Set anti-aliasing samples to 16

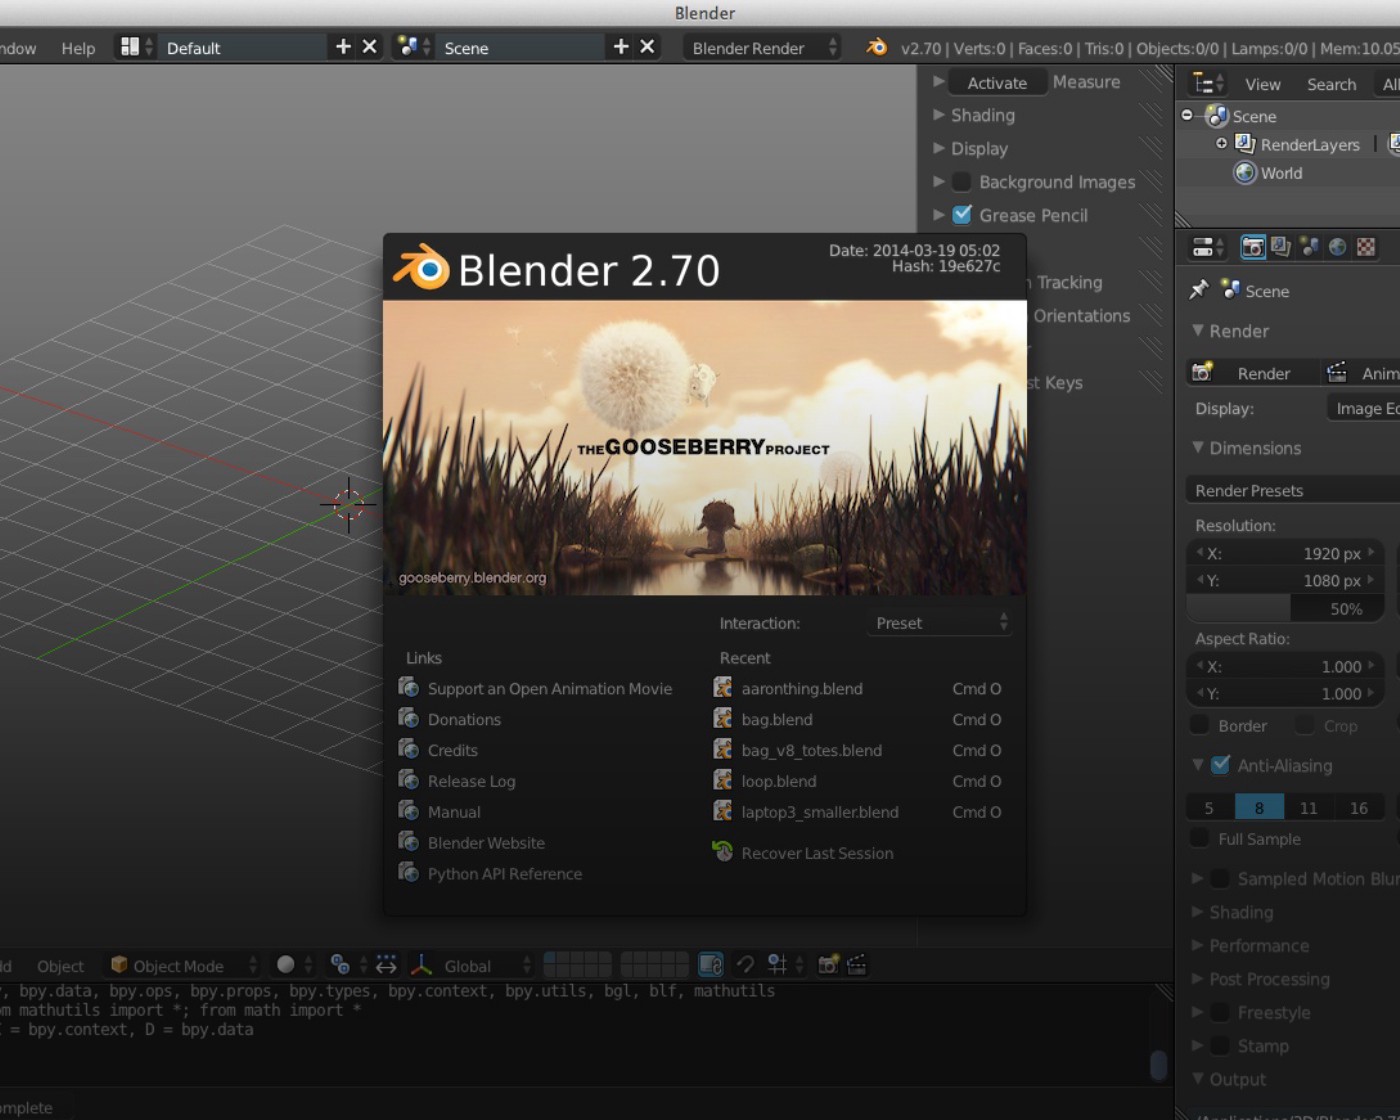(x=1359, y=807)
